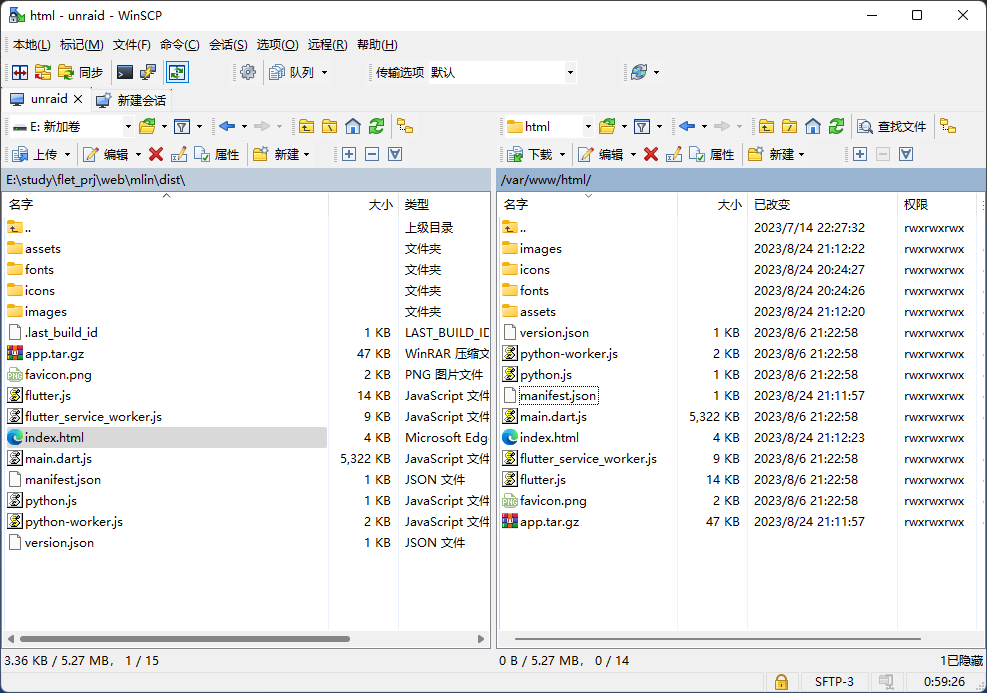Click the SFTP-3 status bar indicator

pos(833,680)
